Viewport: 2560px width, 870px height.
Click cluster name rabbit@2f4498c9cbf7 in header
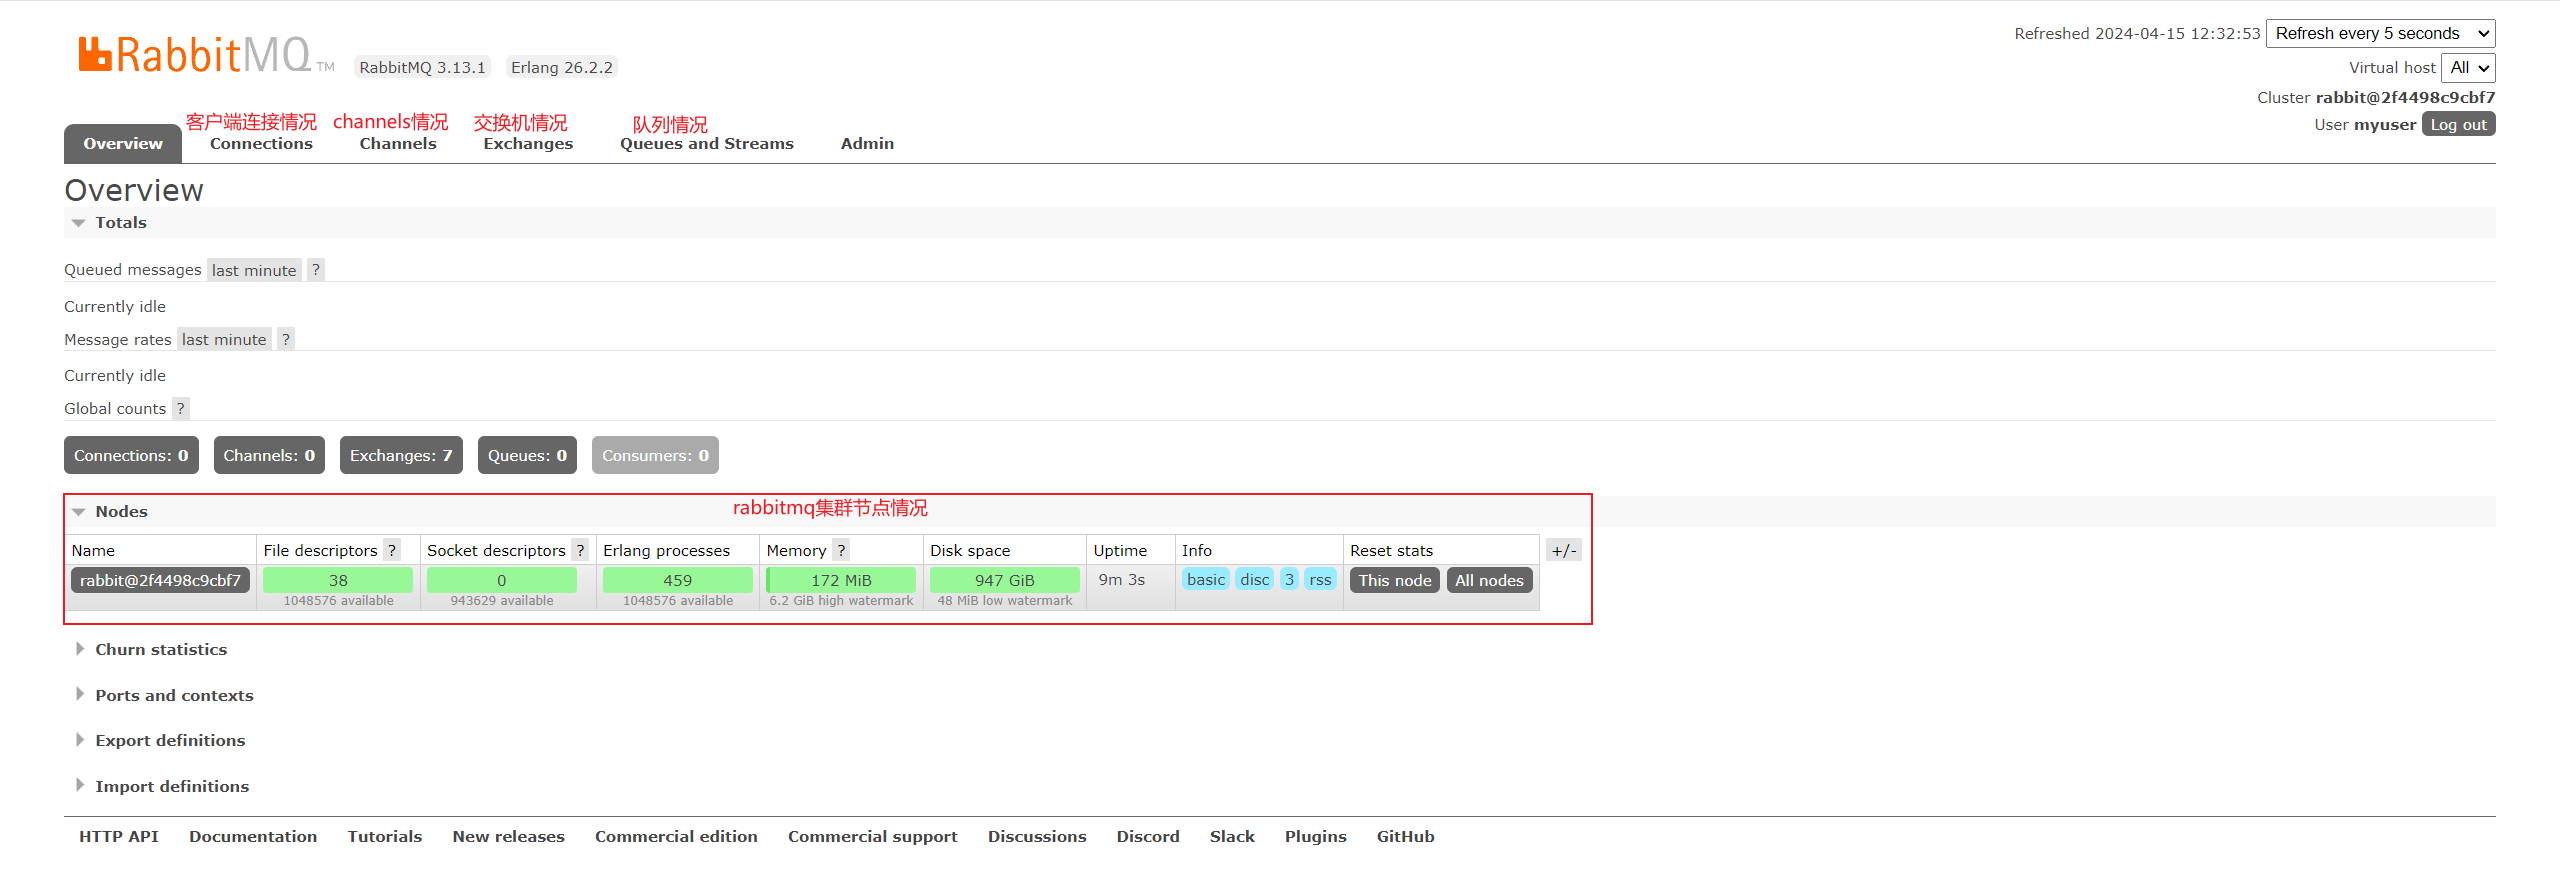click(2405, 98)
